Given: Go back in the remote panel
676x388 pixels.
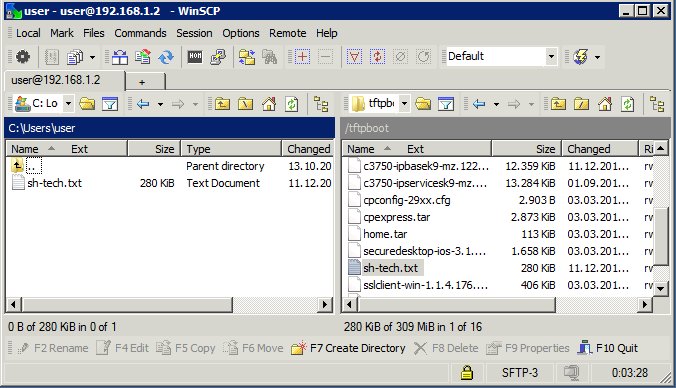Looking at the screenshot, I should (479, 103).
